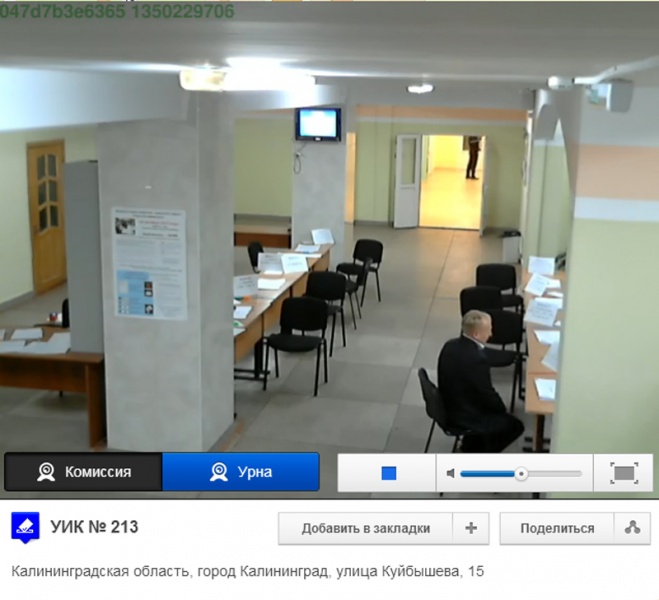
Task: Select the УИК № 213 title
Action: (x=93, y=527)
